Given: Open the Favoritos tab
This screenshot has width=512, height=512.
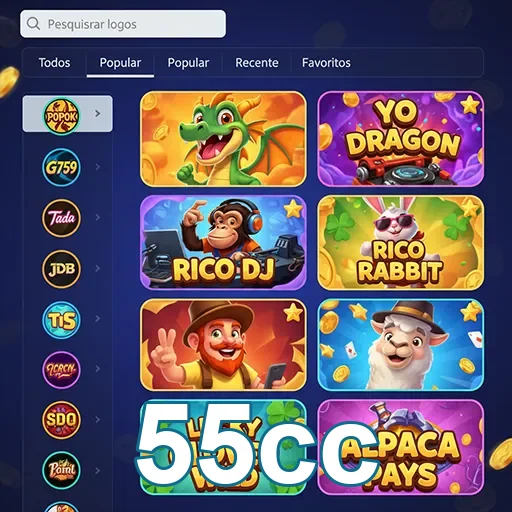Looking at the screenshot, I should tap(326, 63).
